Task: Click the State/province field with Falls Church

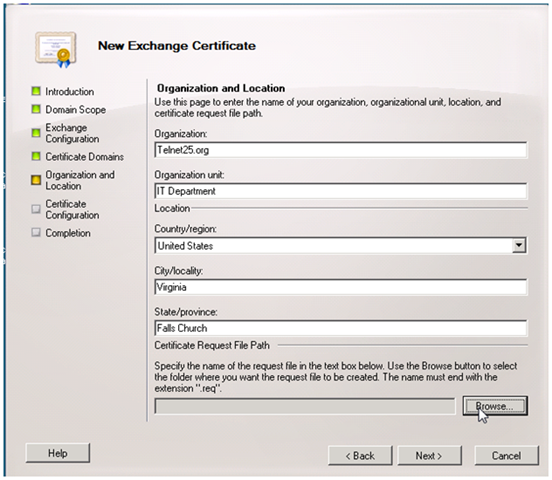Action: coord(340,328)
